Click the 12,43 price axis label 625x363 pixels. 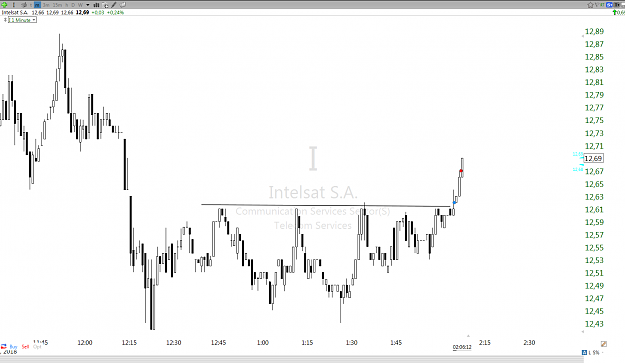[594, 324]
